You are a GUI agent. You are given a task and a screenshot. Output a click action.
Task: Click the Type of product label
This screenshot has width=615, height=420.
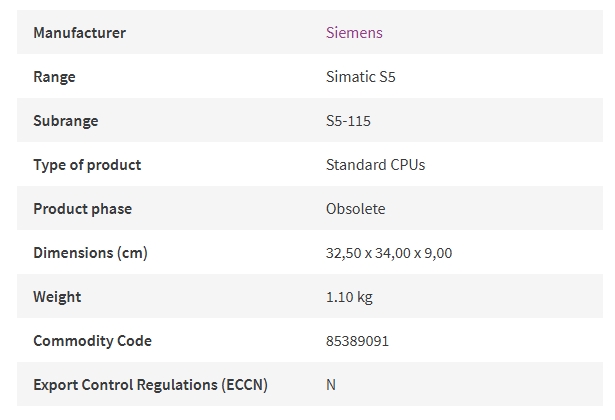tap(87, 165)
